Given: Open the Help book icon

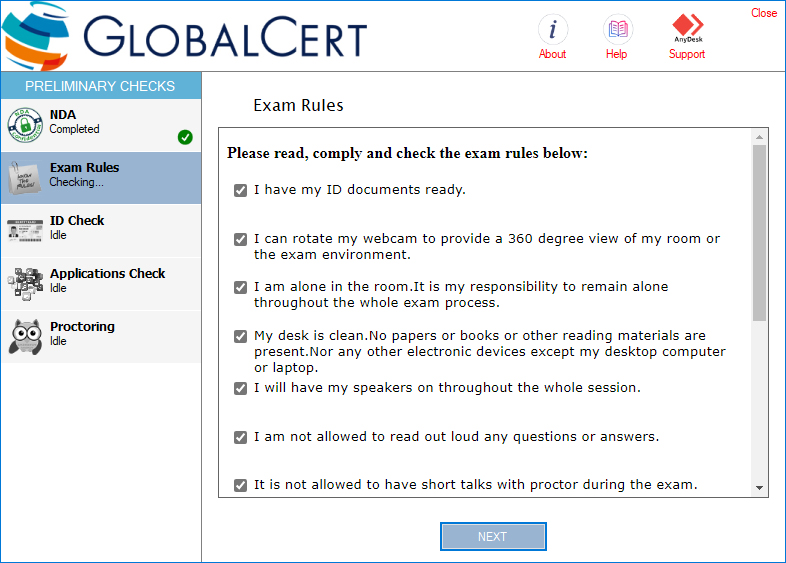Looking at the screenshot, I should coord(617,28).
